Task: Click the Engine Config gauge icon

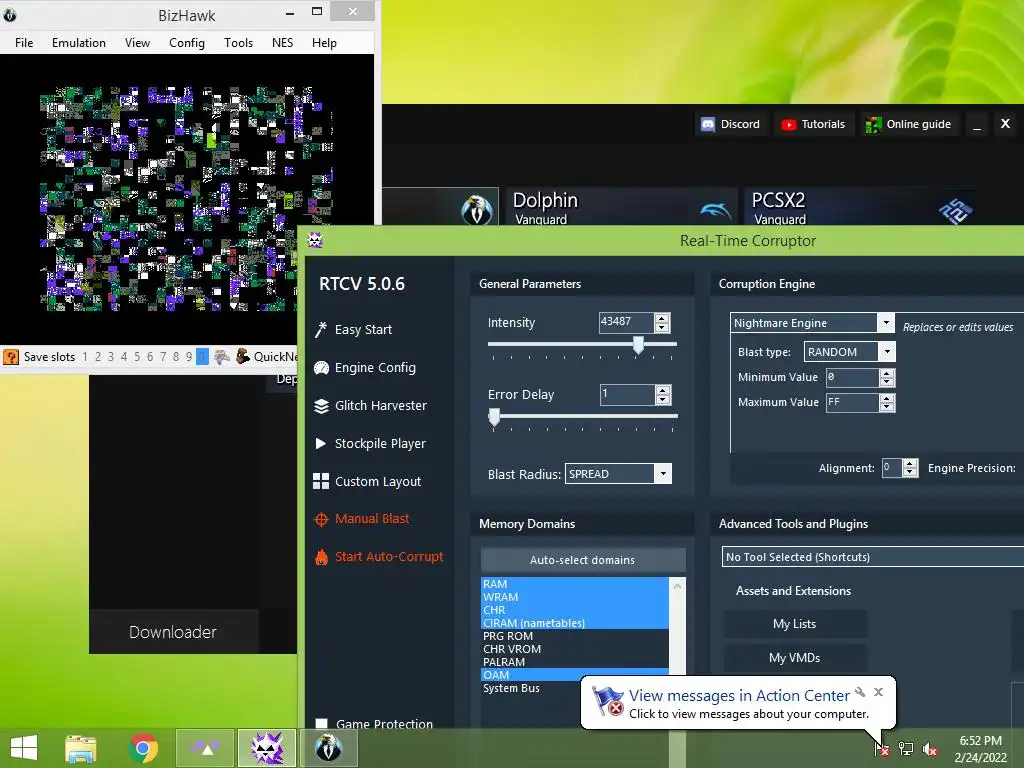Action: [321, 368]
